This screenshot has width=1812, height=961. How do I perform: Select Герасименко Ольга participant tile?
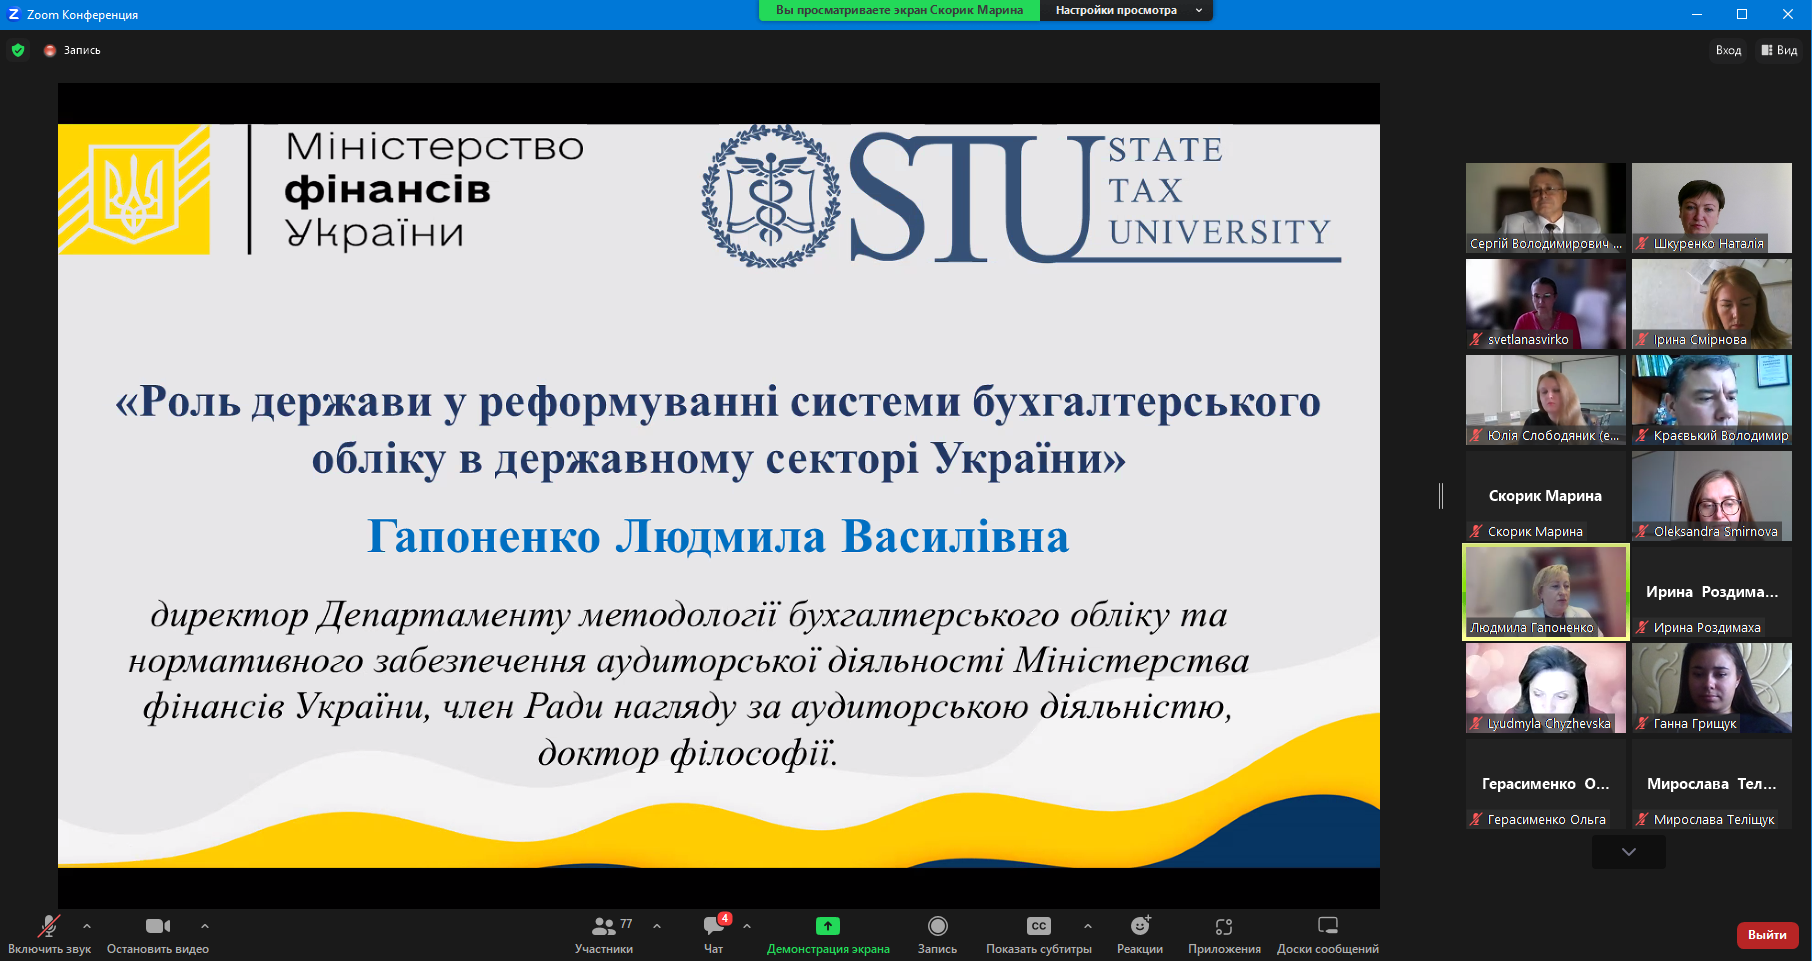pos(1546,784)
